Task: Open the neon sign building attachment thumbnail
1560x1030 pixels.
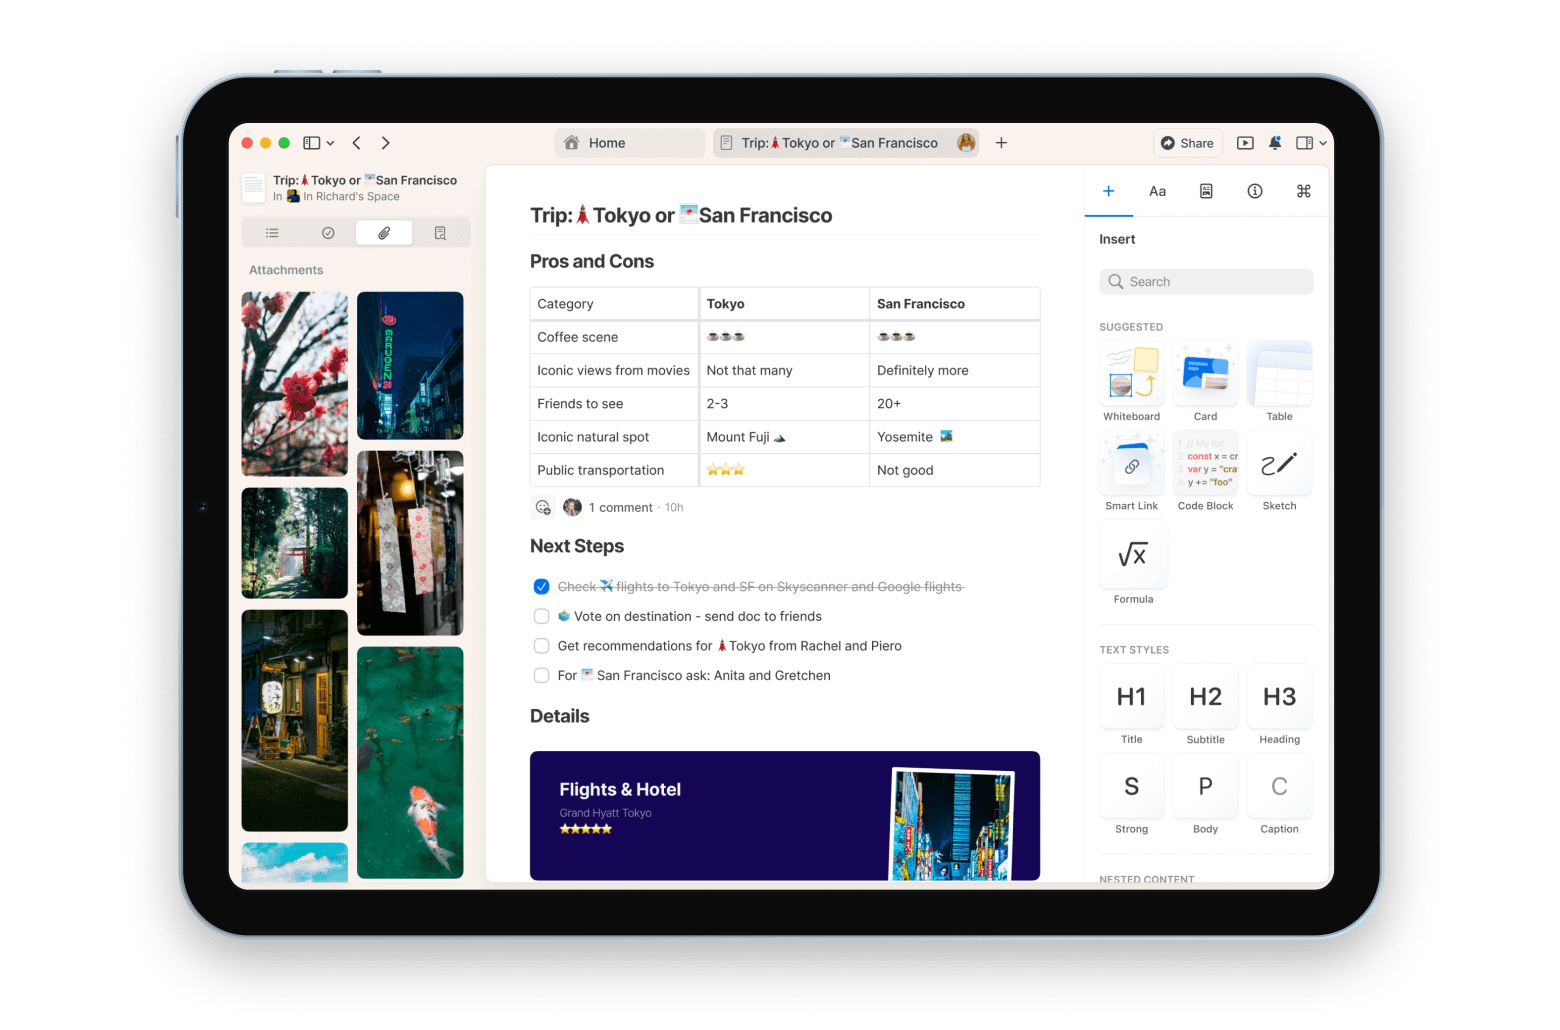Action: [410, 365]
